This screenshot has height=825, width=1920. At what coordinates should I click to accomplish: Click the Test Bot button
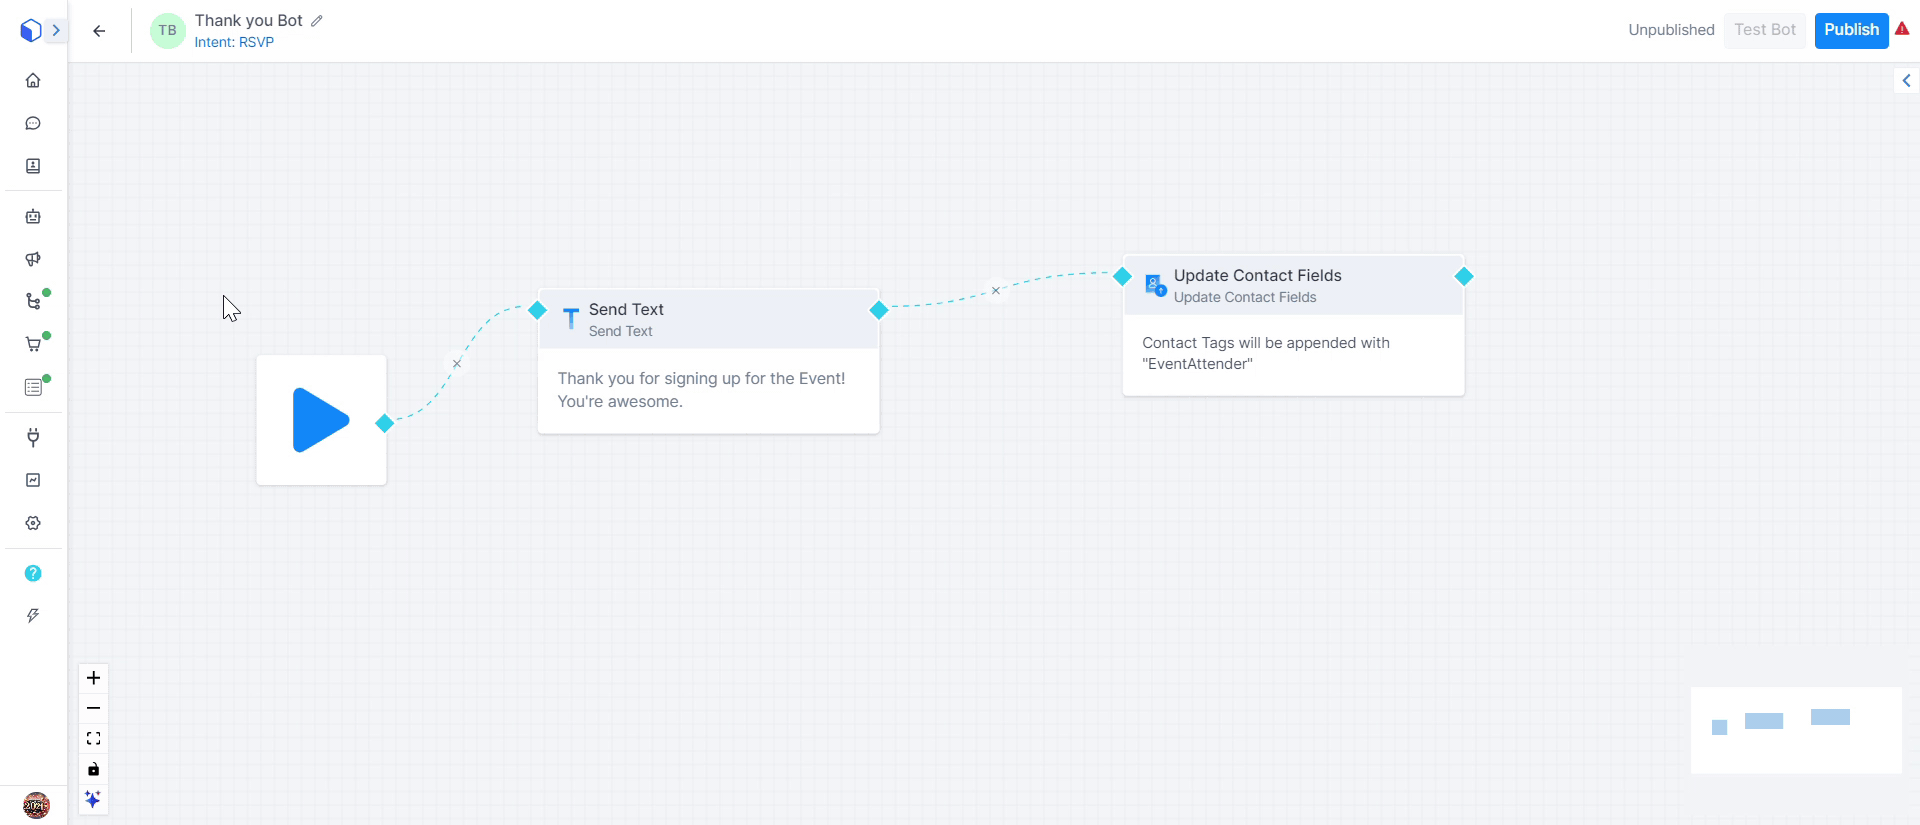(1764, 30)
